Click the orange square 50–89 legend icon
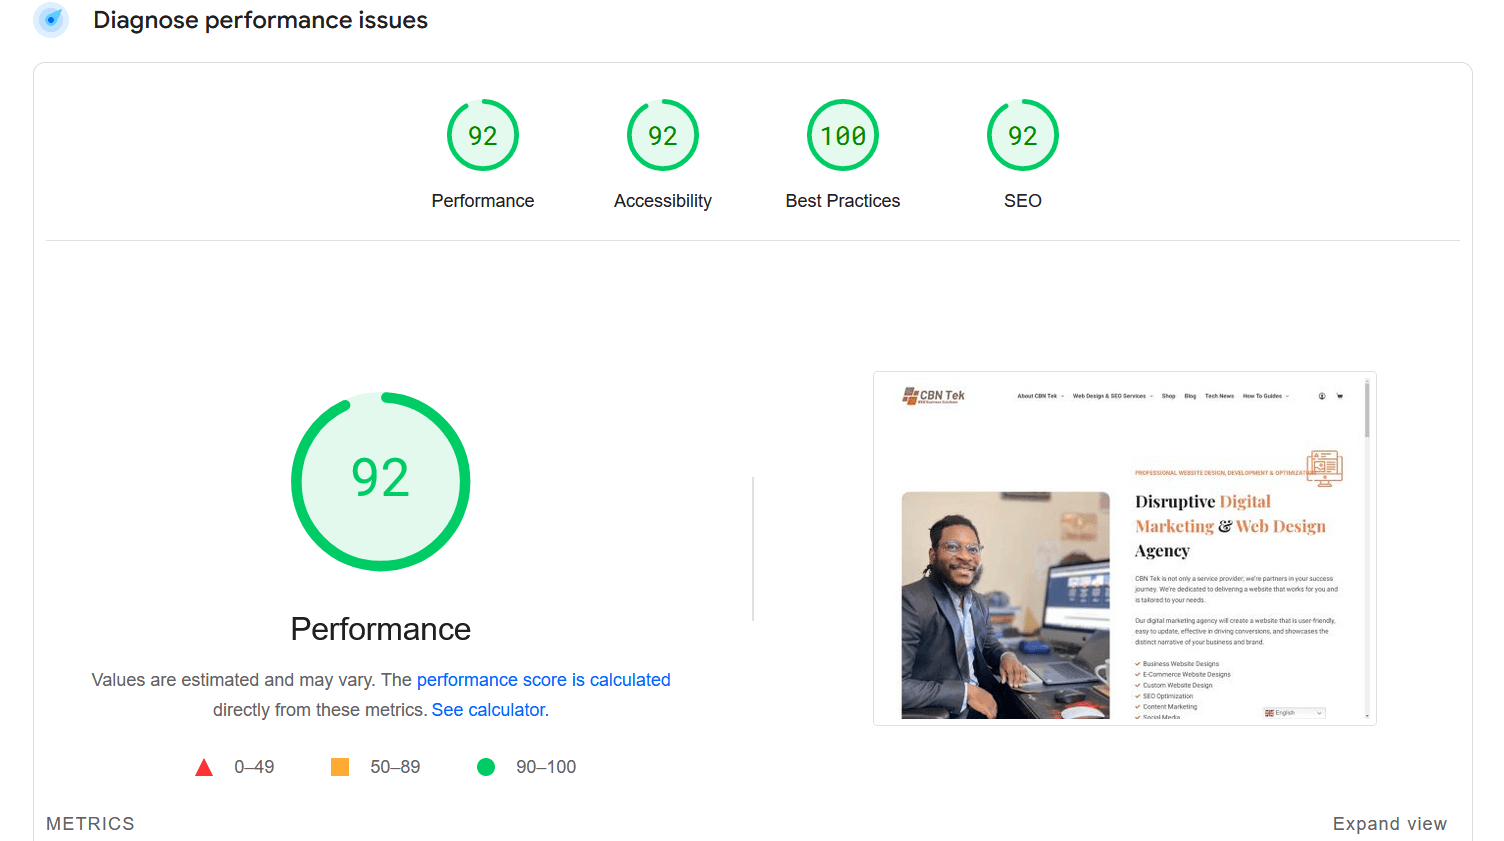Viewport: 1504px width, 841px height. (x=340, y=767)
